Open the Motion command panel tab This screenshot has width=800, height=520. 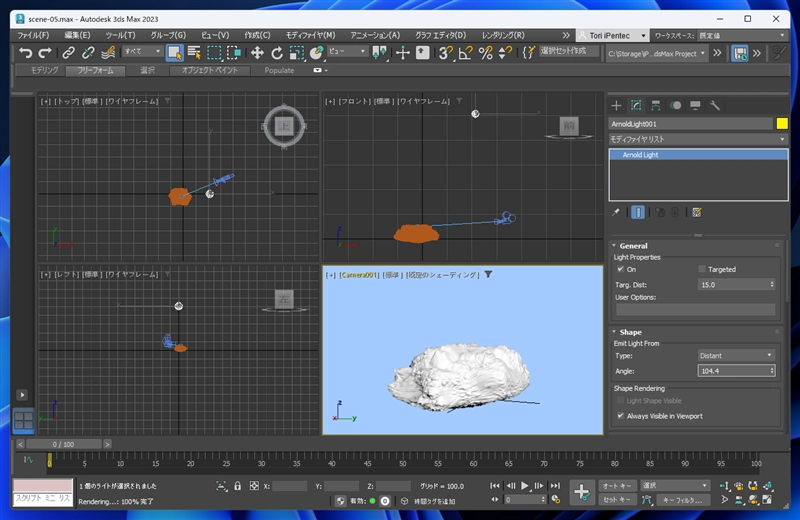tap(676, 106)
